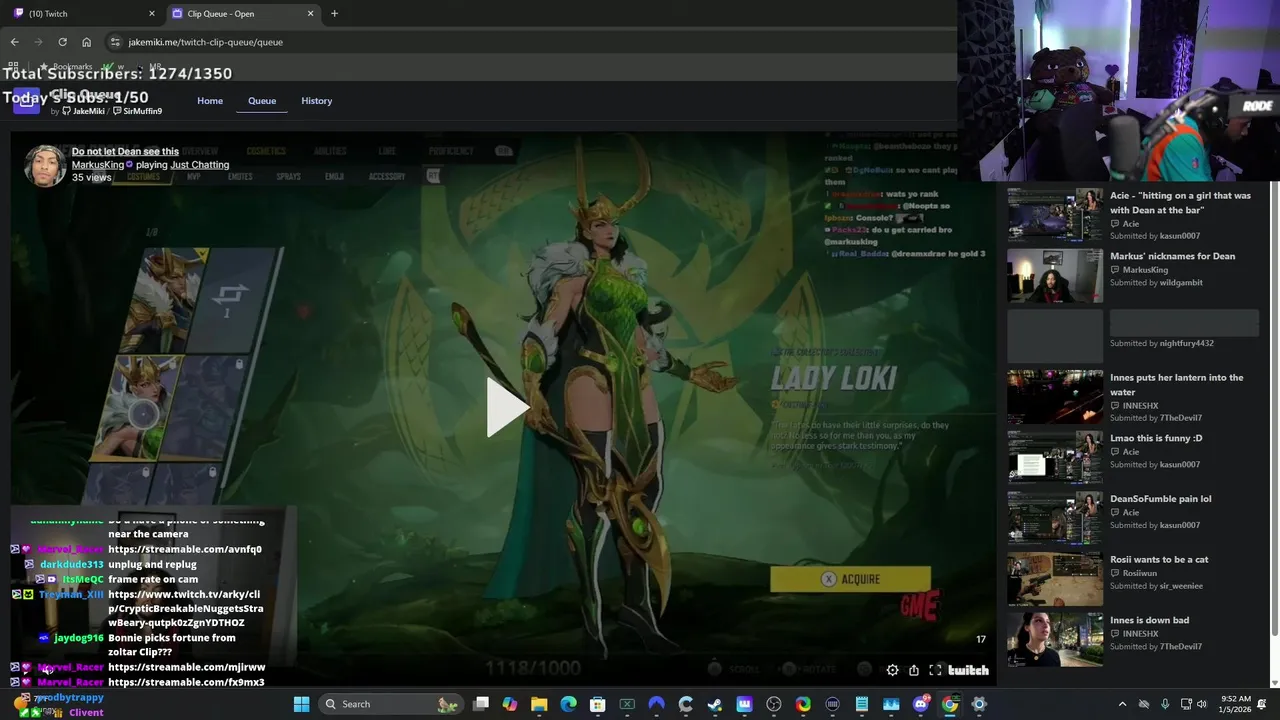Click the MarkusKing avatar next to clip title
1280x720 pixels.
[x=44, y=166]
